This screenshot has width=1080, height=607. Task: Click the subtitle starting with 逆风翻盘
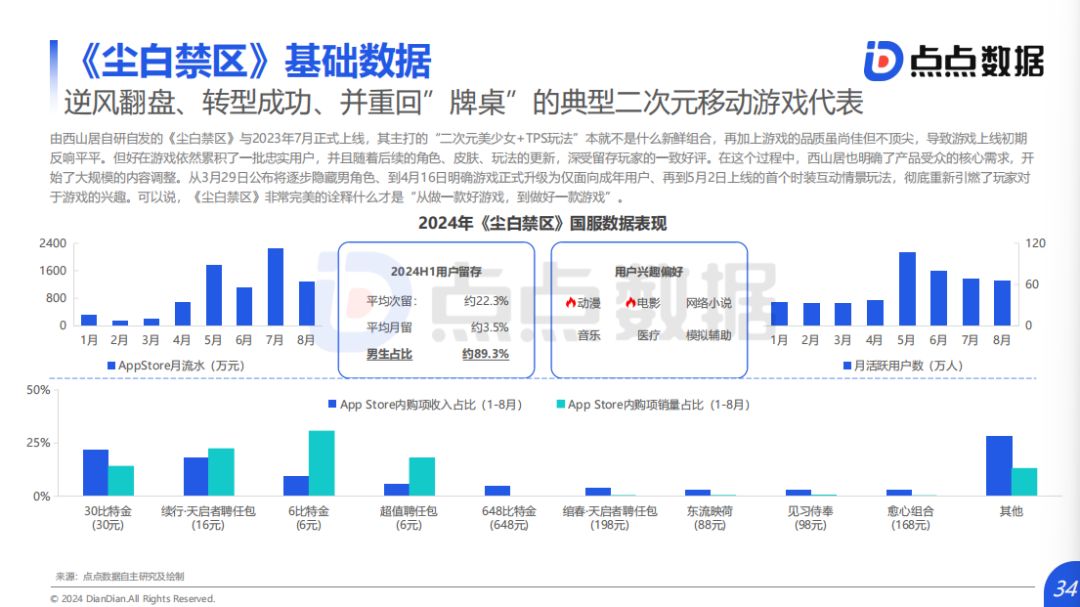point(463,103)
